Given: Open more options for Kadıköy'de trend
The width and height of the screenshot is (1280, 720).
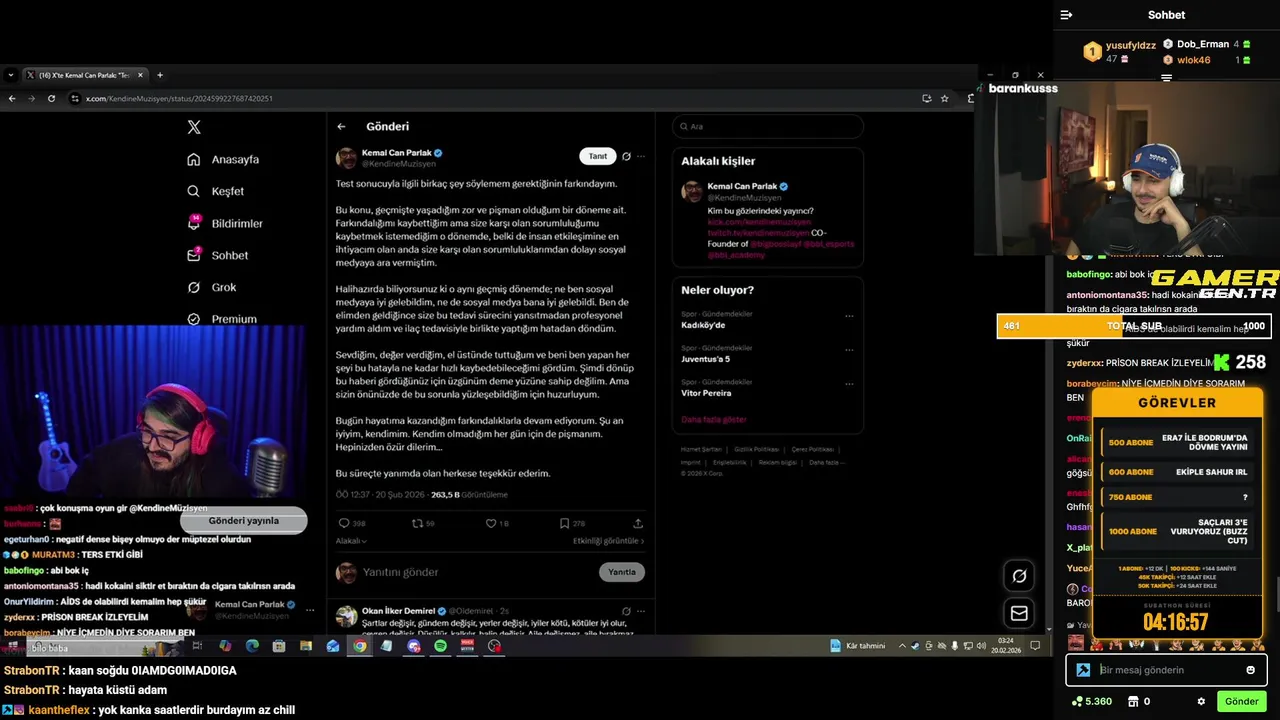Looking at the screenshot, I should coord(849,316).
